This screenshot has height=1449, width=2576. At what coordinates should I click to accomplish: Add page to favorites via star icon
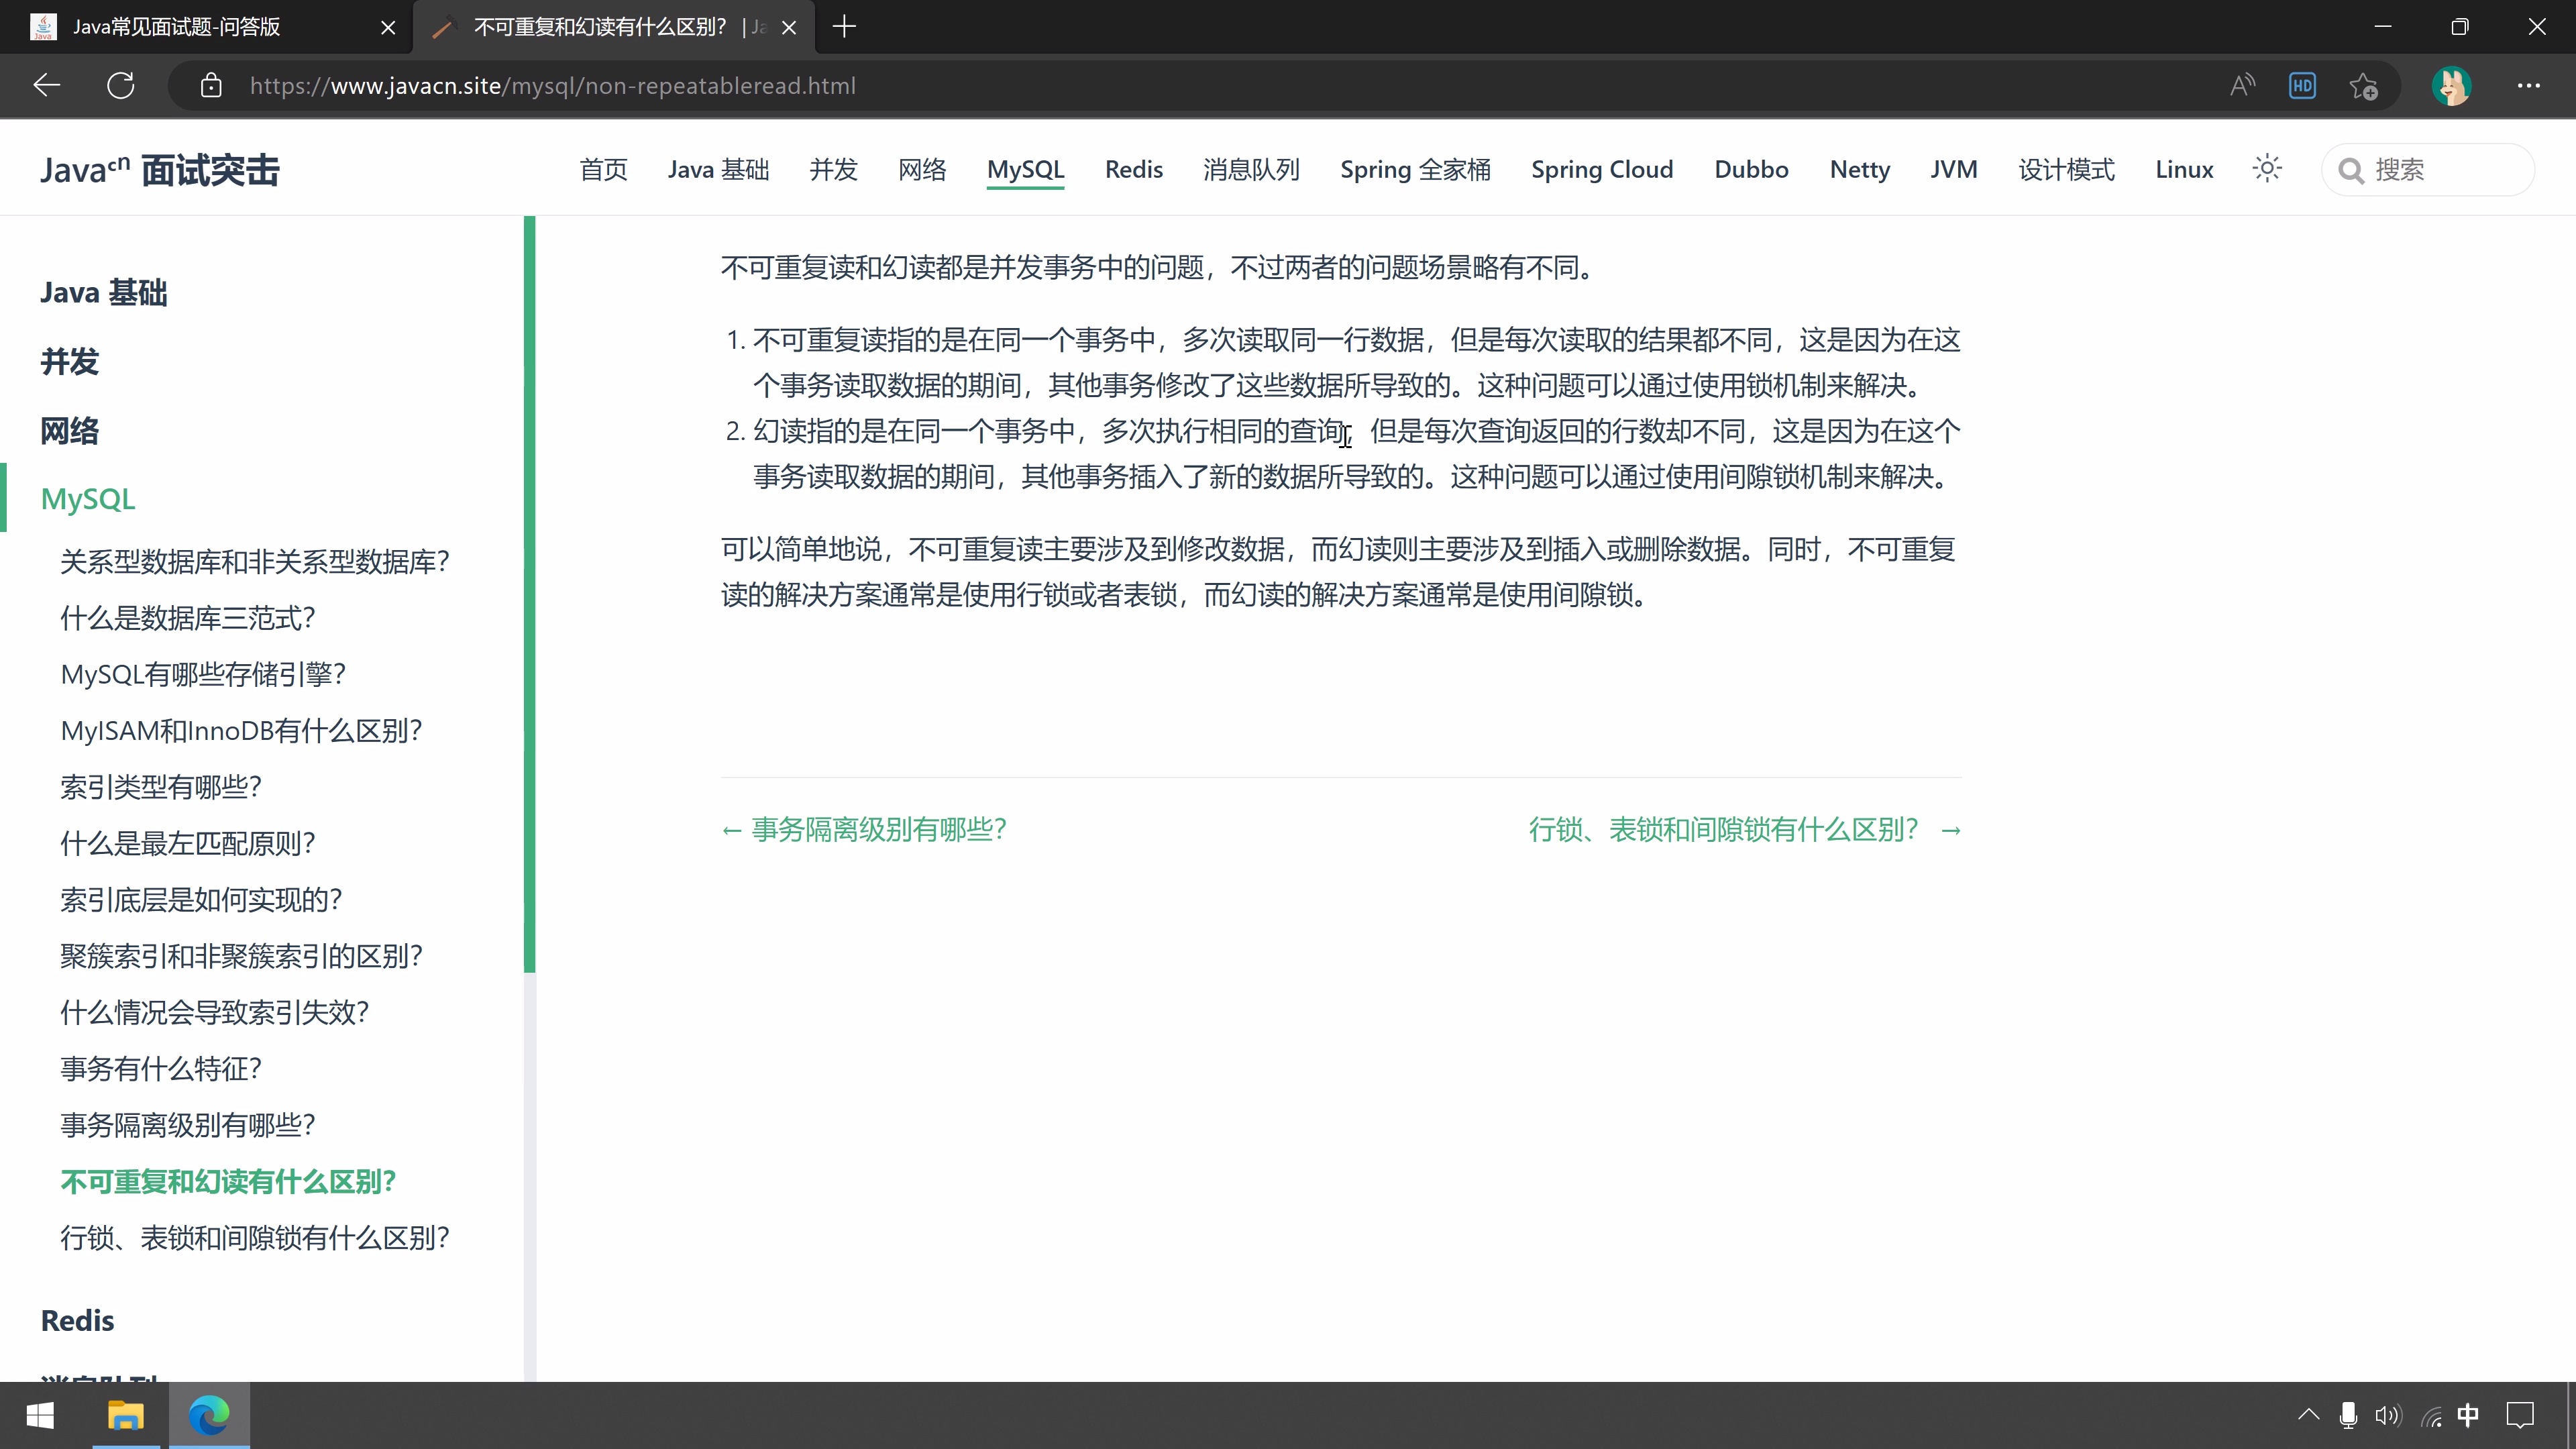[2363, 85]
